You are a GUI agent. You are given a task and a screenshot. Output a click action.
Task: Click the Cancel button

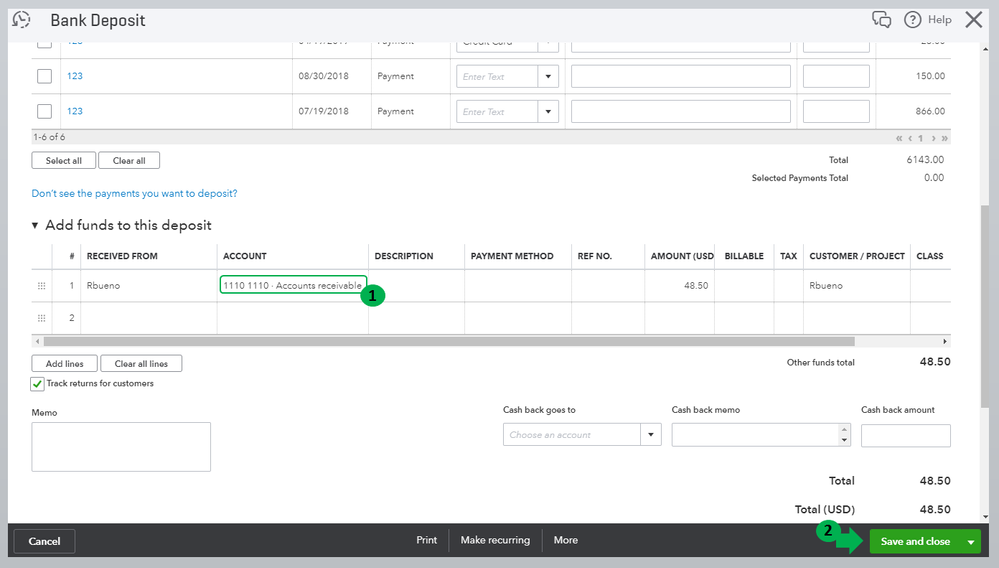point(44,541)
